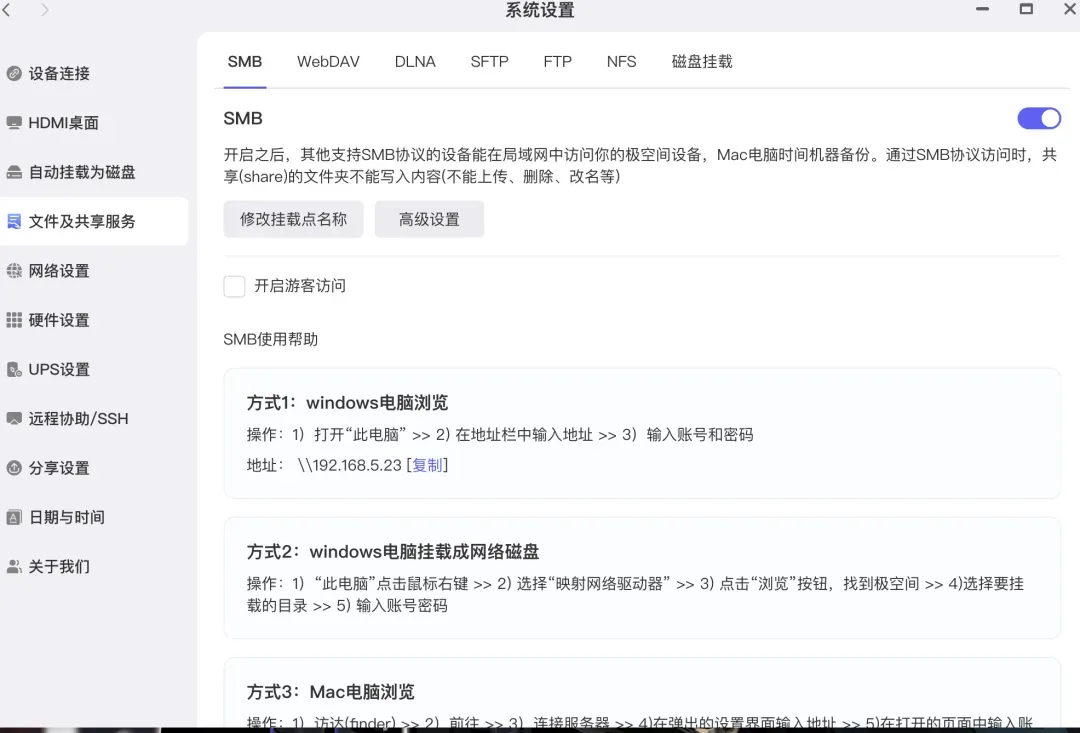Click the 自动挂载为磁盘 disk icon

tap(14, 172)
